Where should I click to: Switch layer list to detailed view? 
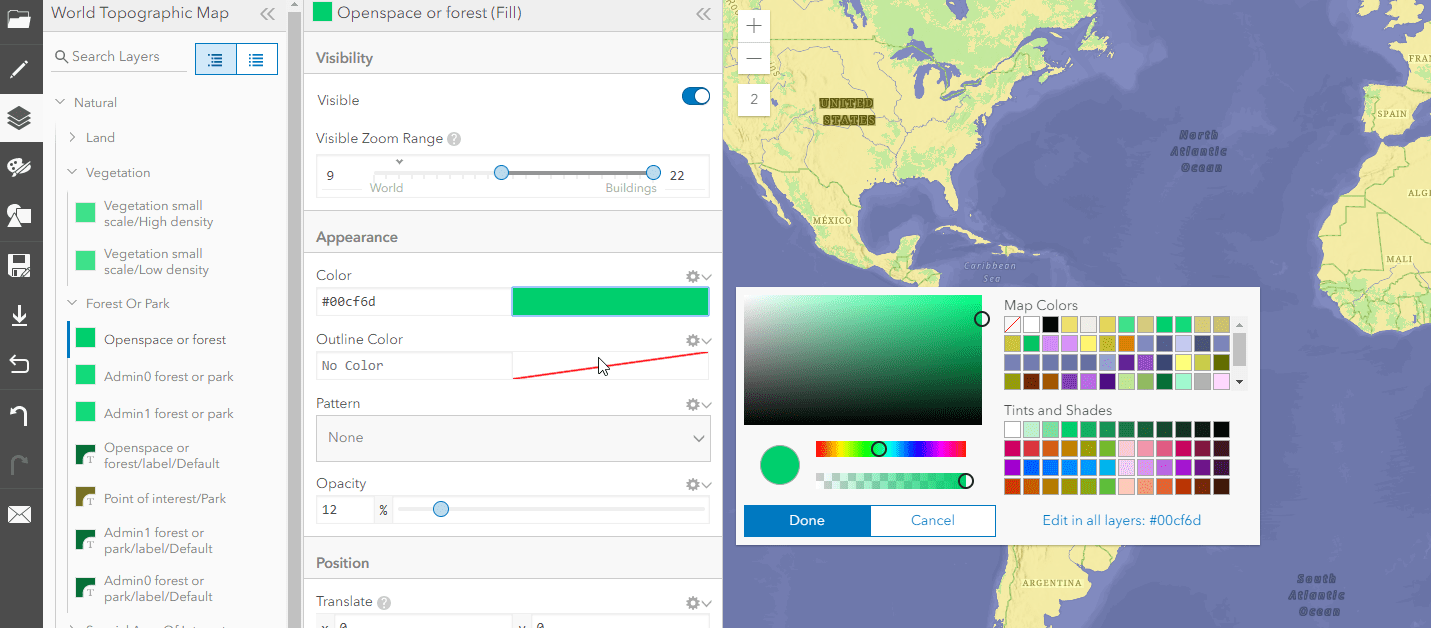pyautogui.click(x=257, y=57)
